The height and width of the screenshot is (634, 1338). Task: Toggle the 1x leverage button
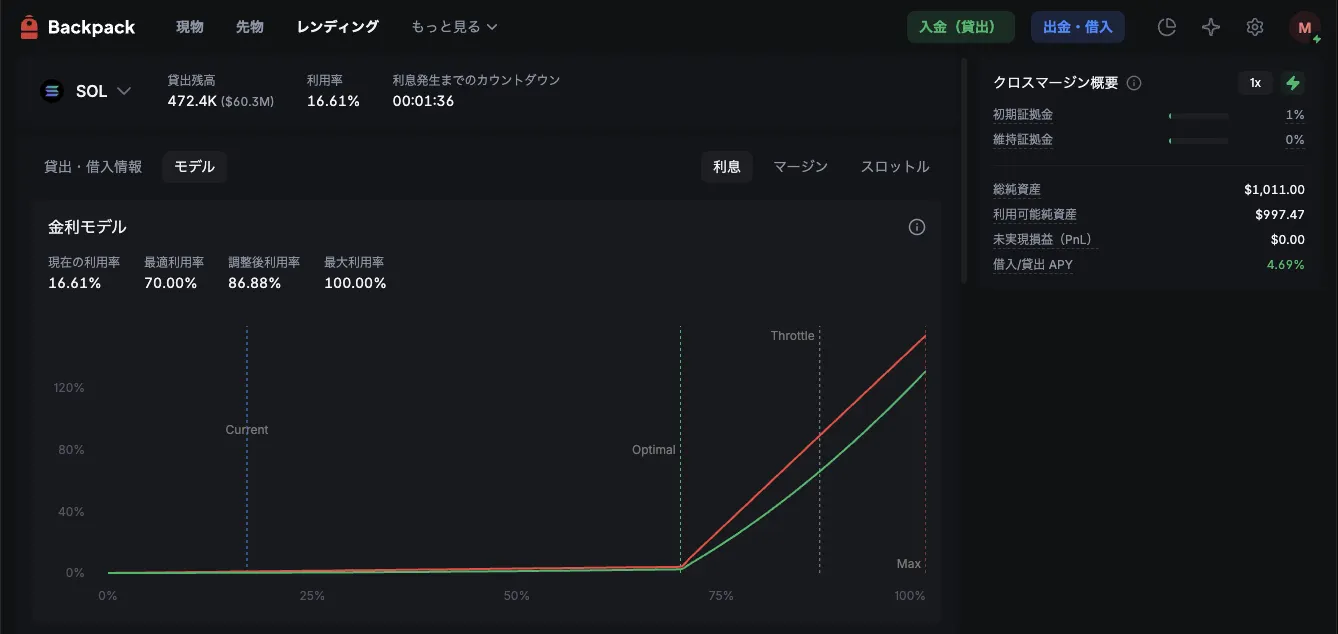pyautogui.click(x=1255, y=83)
